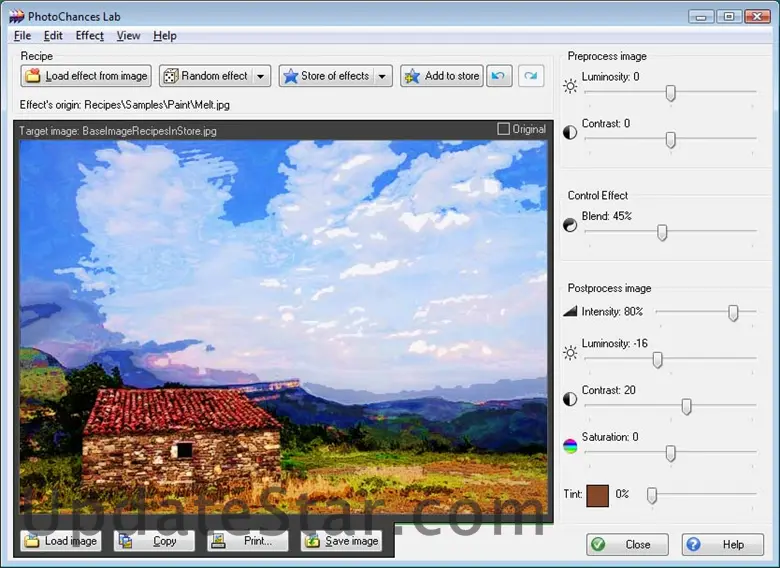Click the brown Tint color swatch
The height and width of the screenshot is (568, 780).
pos(598,495)
